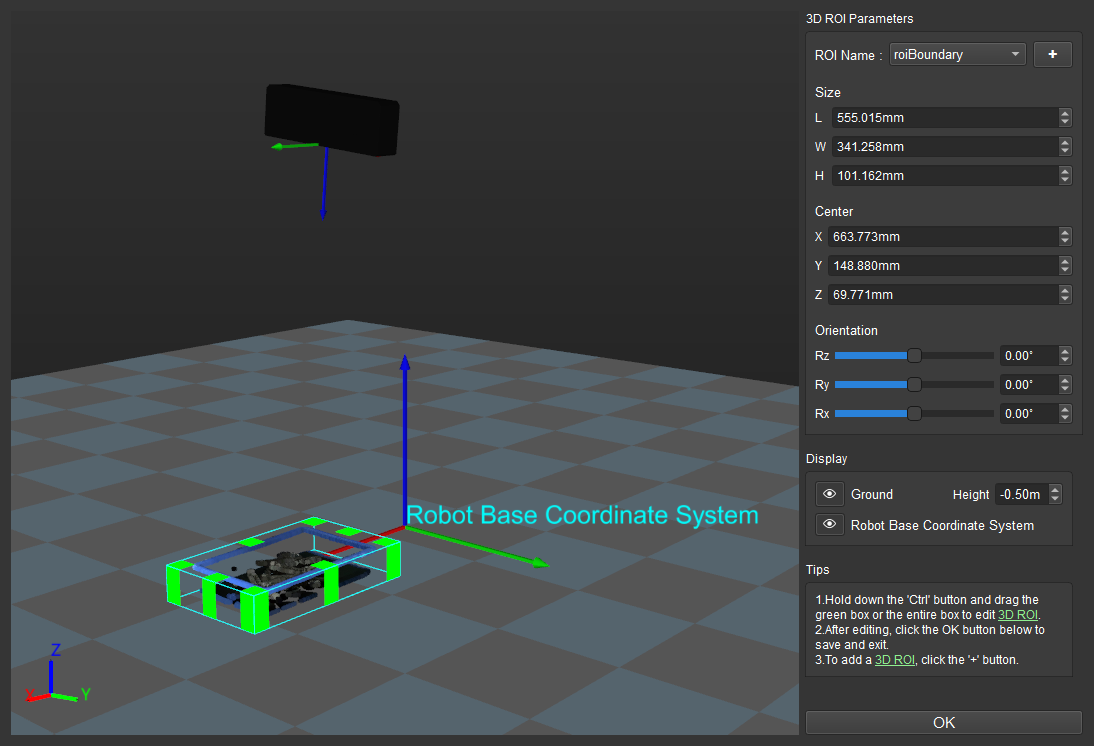Increment the Center Z coordinate stepper

1065,290
